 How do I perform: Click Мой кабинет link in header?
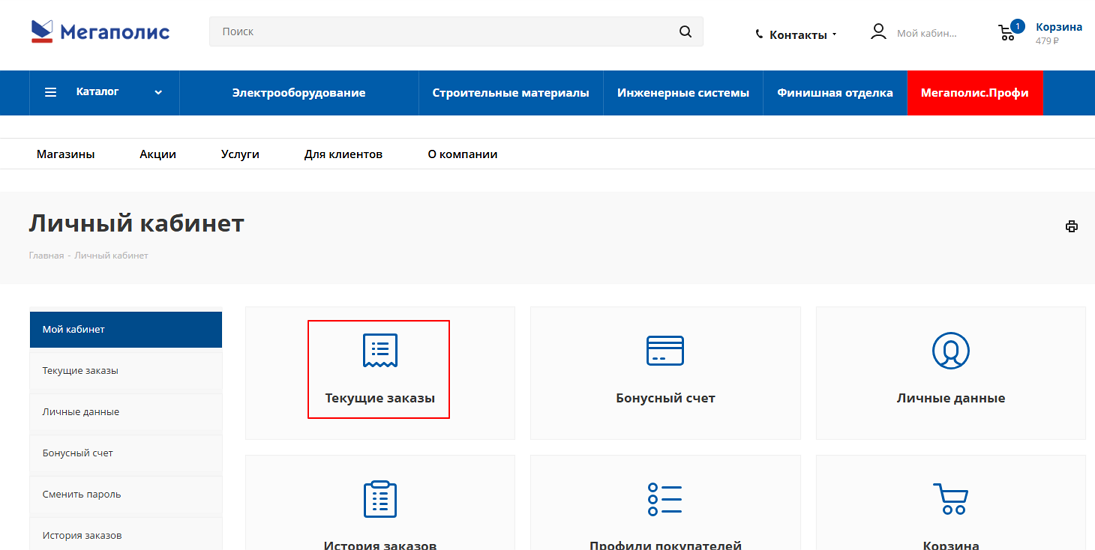927,33
